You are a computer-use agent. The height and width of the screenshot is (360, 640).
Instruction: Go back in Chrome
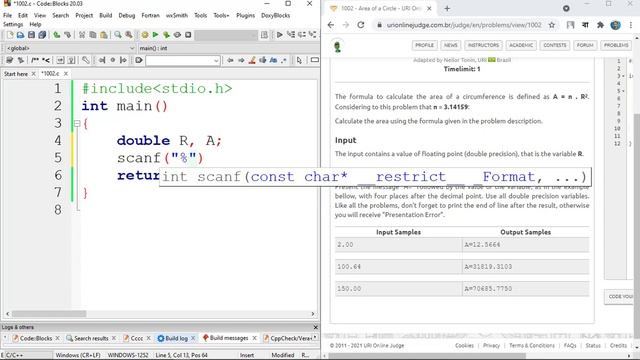[331, 25]
